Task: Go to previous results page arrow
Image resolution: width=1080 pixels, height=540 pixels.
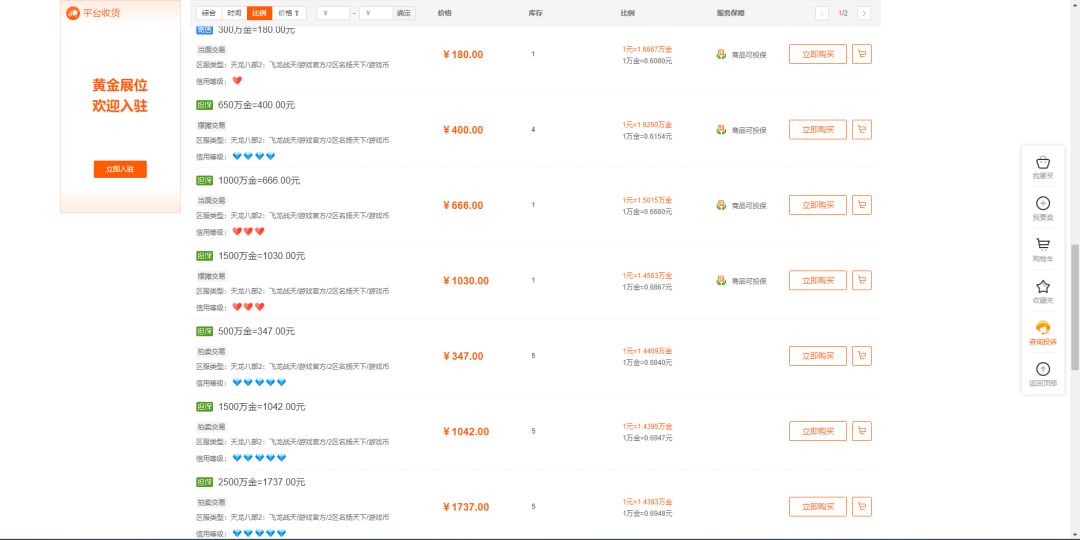Action: [x=822, y=13]
